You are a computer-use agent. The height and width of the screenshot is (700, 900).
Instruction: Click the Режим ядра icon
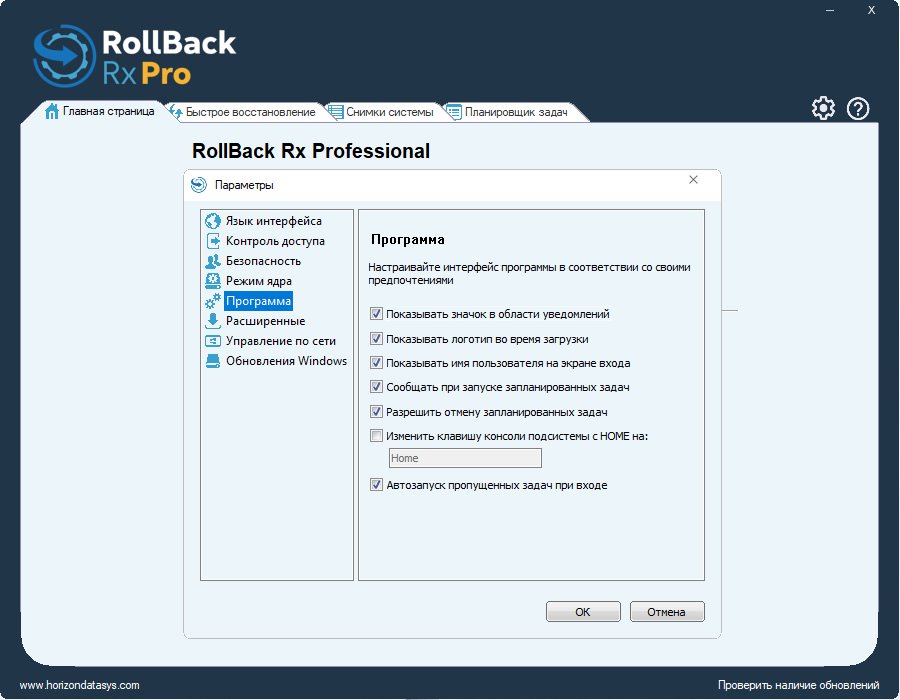pyautogui.click(x=213, y=281)
